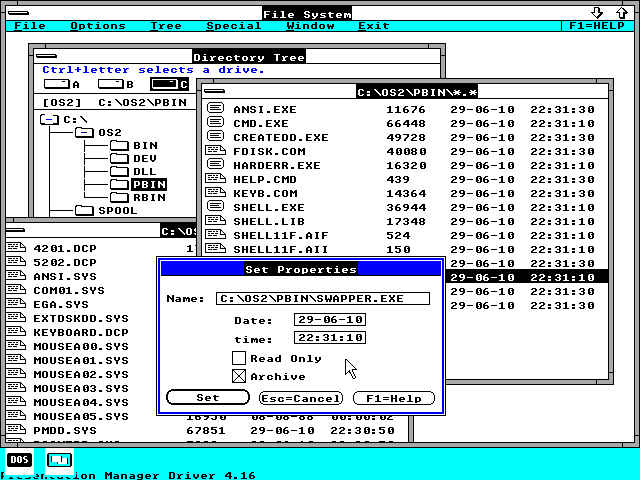Select MOUSEA00.SYS file name

pyautogui.click(x=81, y=347)
